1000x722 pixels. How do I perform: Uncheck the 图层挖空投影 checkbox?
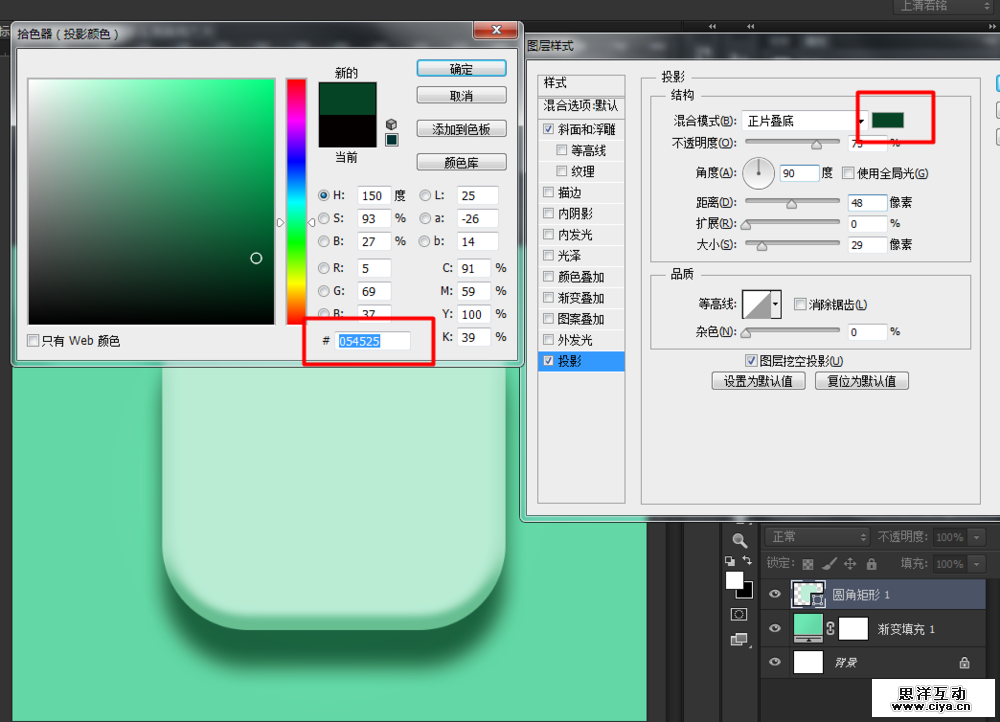[x=751, y=361]
